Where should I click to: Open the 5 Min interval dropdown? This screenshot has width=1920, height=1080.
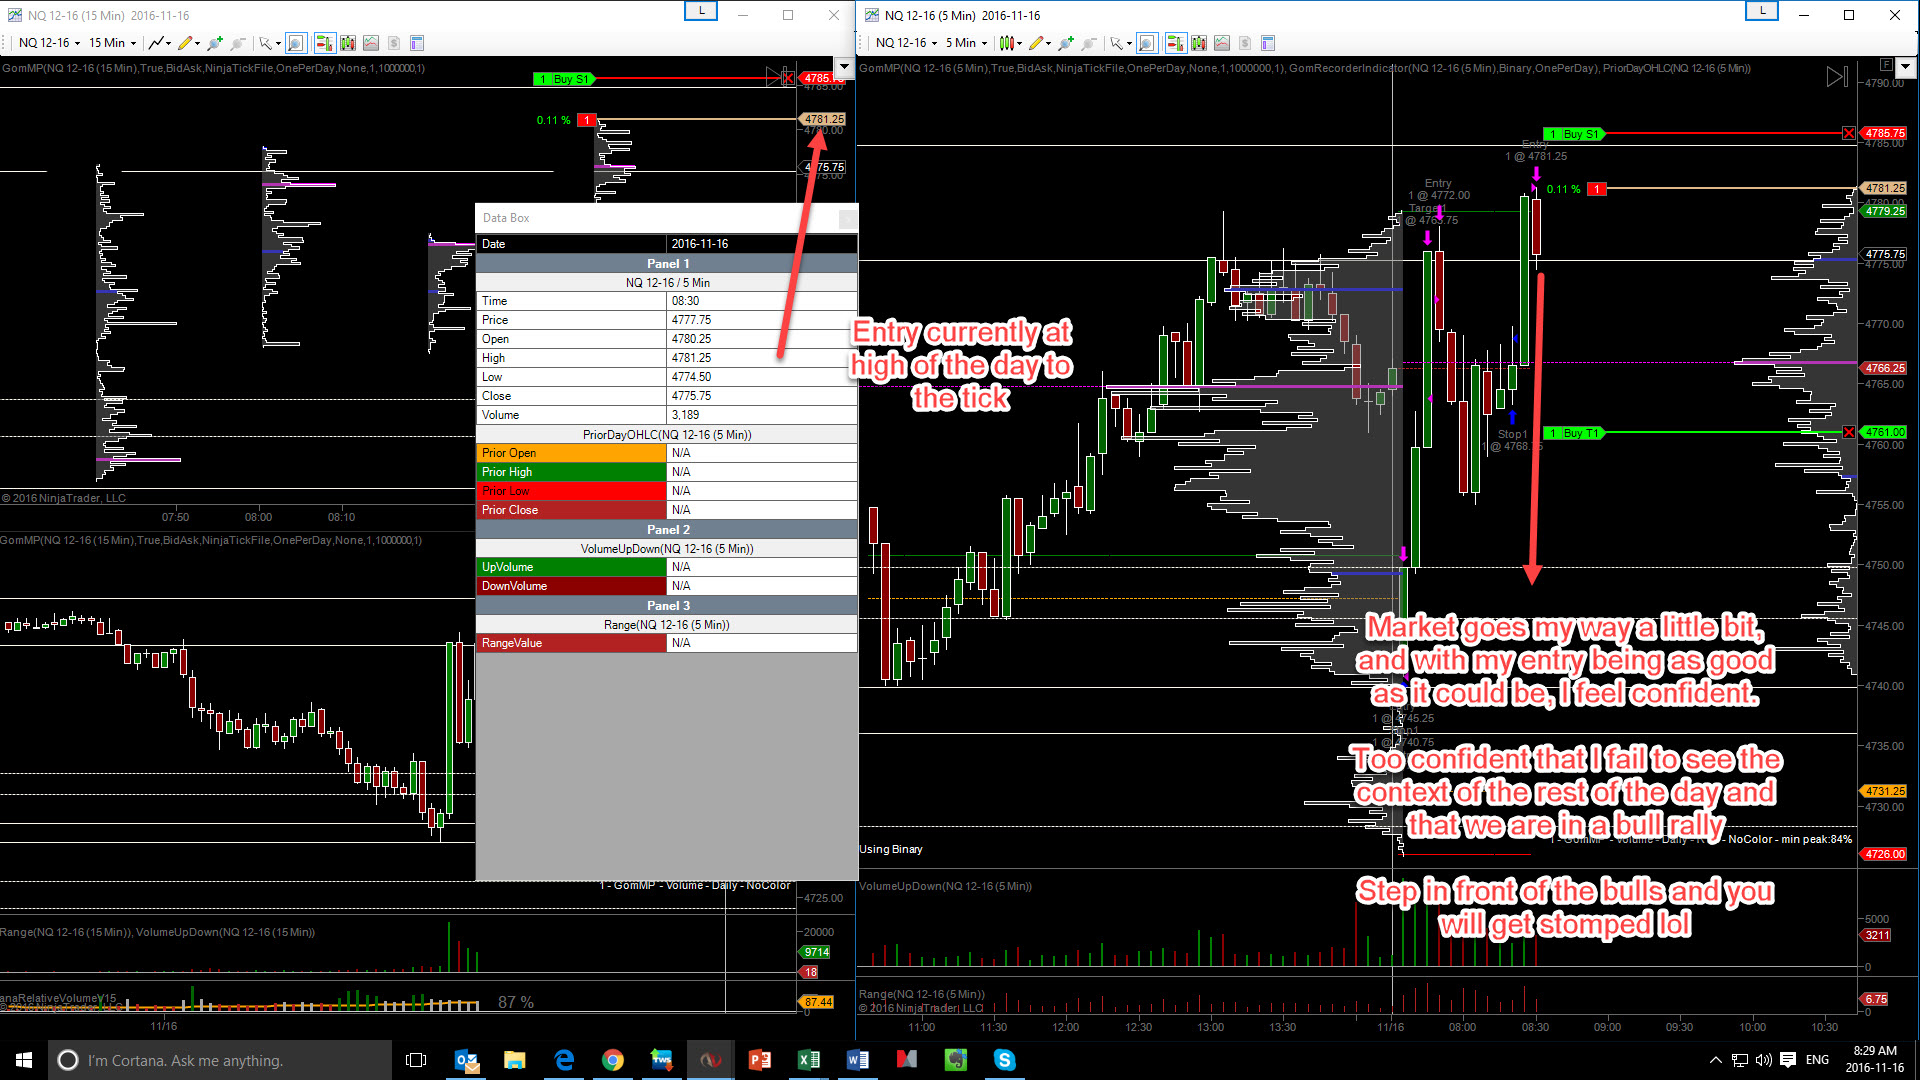(x=967, y=43)
